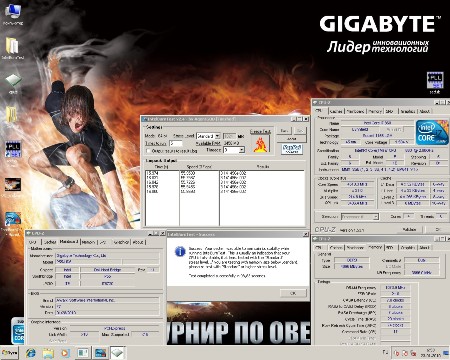
Task: Click the Intel gadget icon above Start button
Action: pos(17,331)
